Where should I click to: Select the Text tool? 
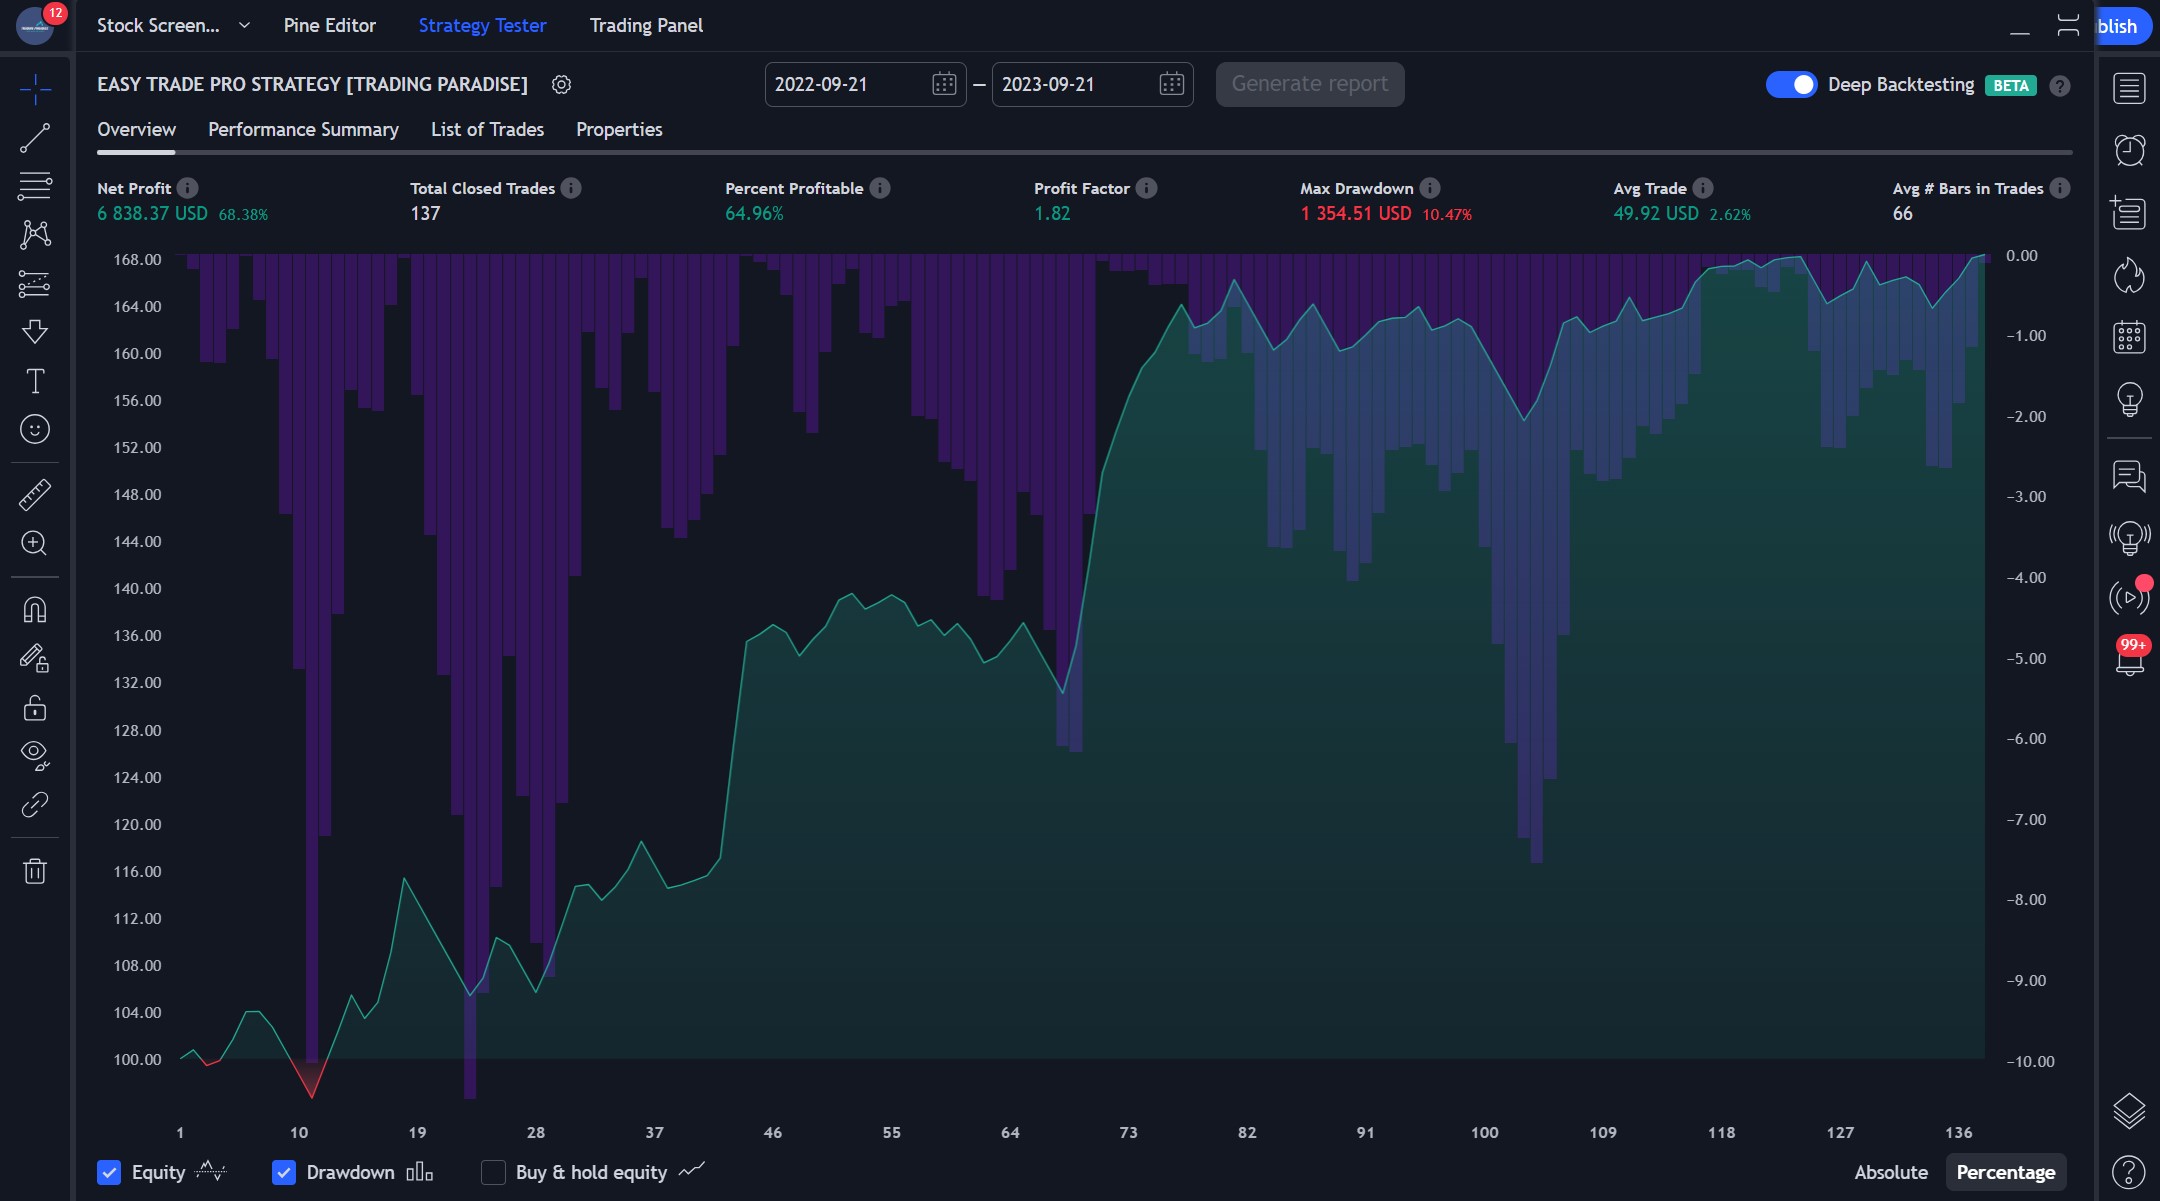click(35, 381)
